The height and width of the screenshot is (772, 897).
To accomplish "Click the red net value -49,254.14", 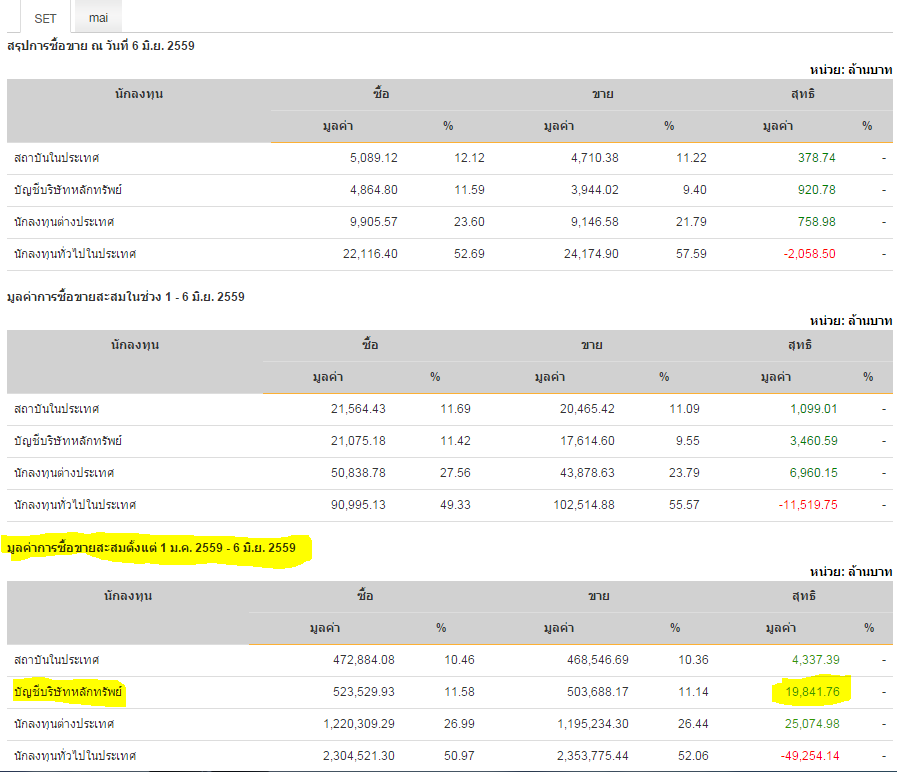I will [x=808, y=755].
